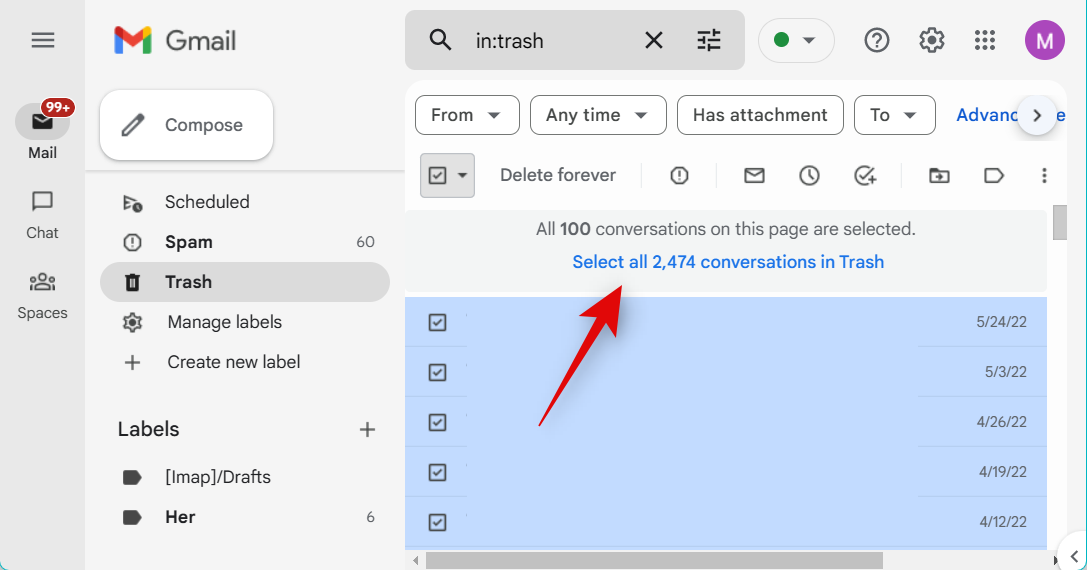Click the Labels tag icon in toolbar
The height and width of the screenshot is (570, 1087).
[993, 176]
